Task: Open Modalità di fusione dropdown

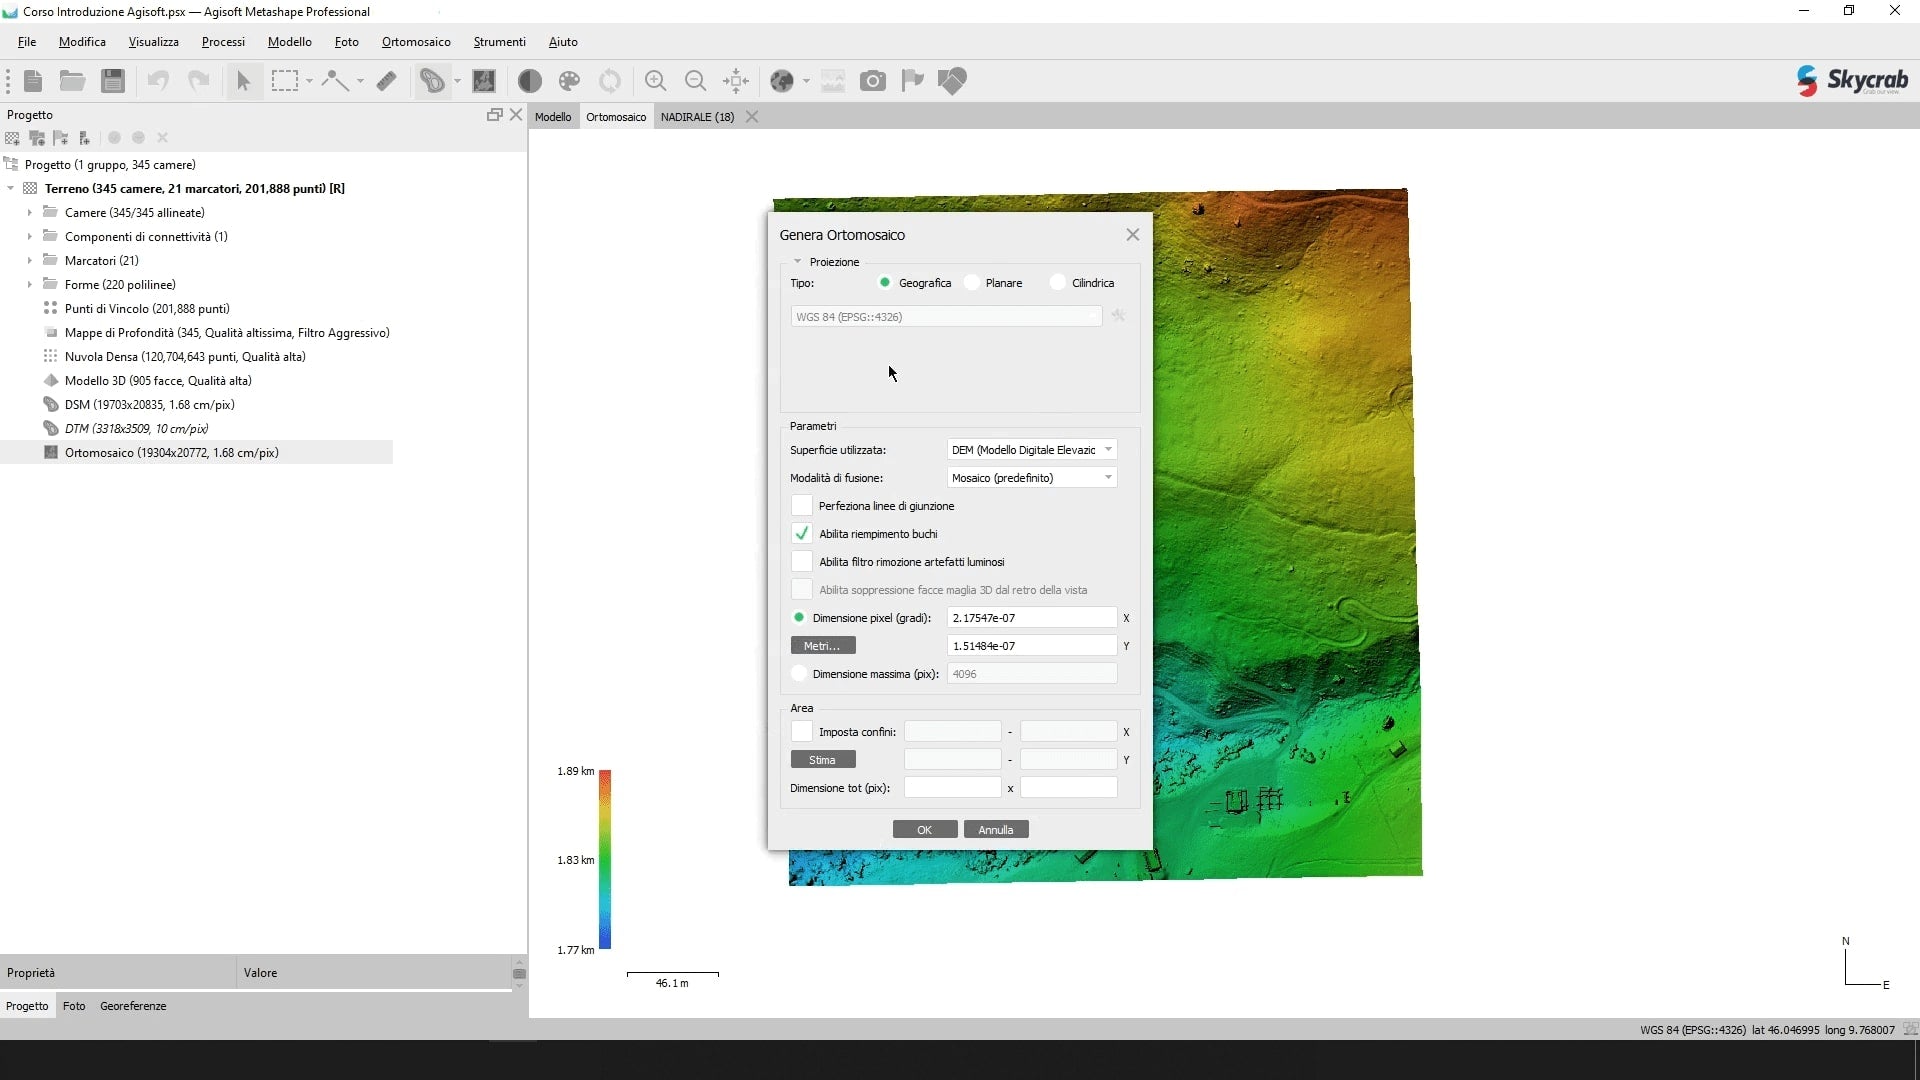Action: pos(1031,478)
